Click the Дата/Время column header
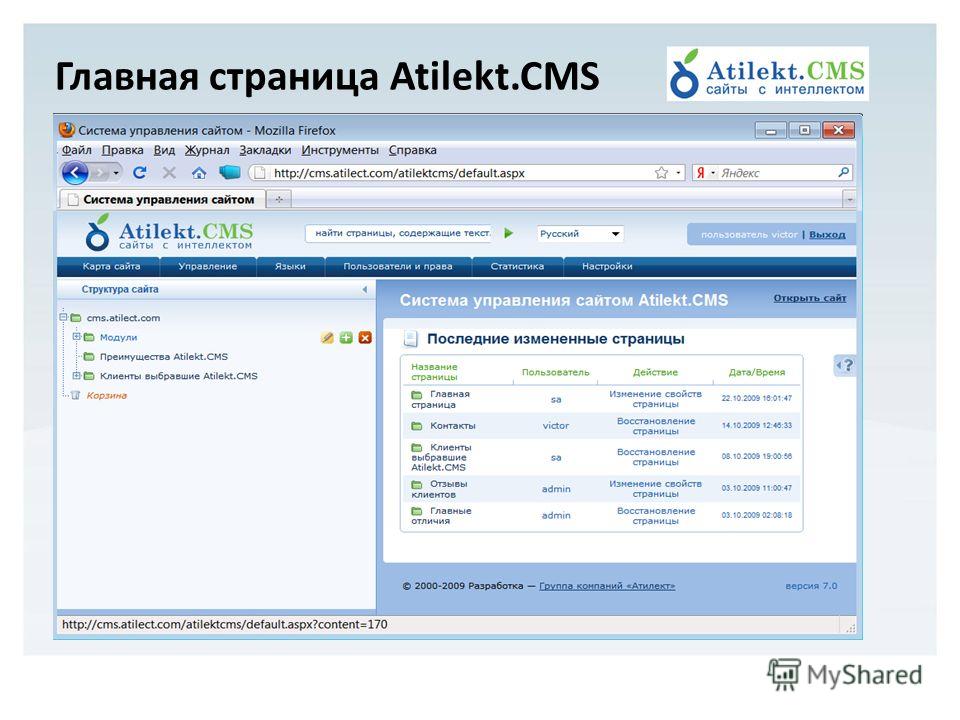960x720 pixels. [757, 372]
